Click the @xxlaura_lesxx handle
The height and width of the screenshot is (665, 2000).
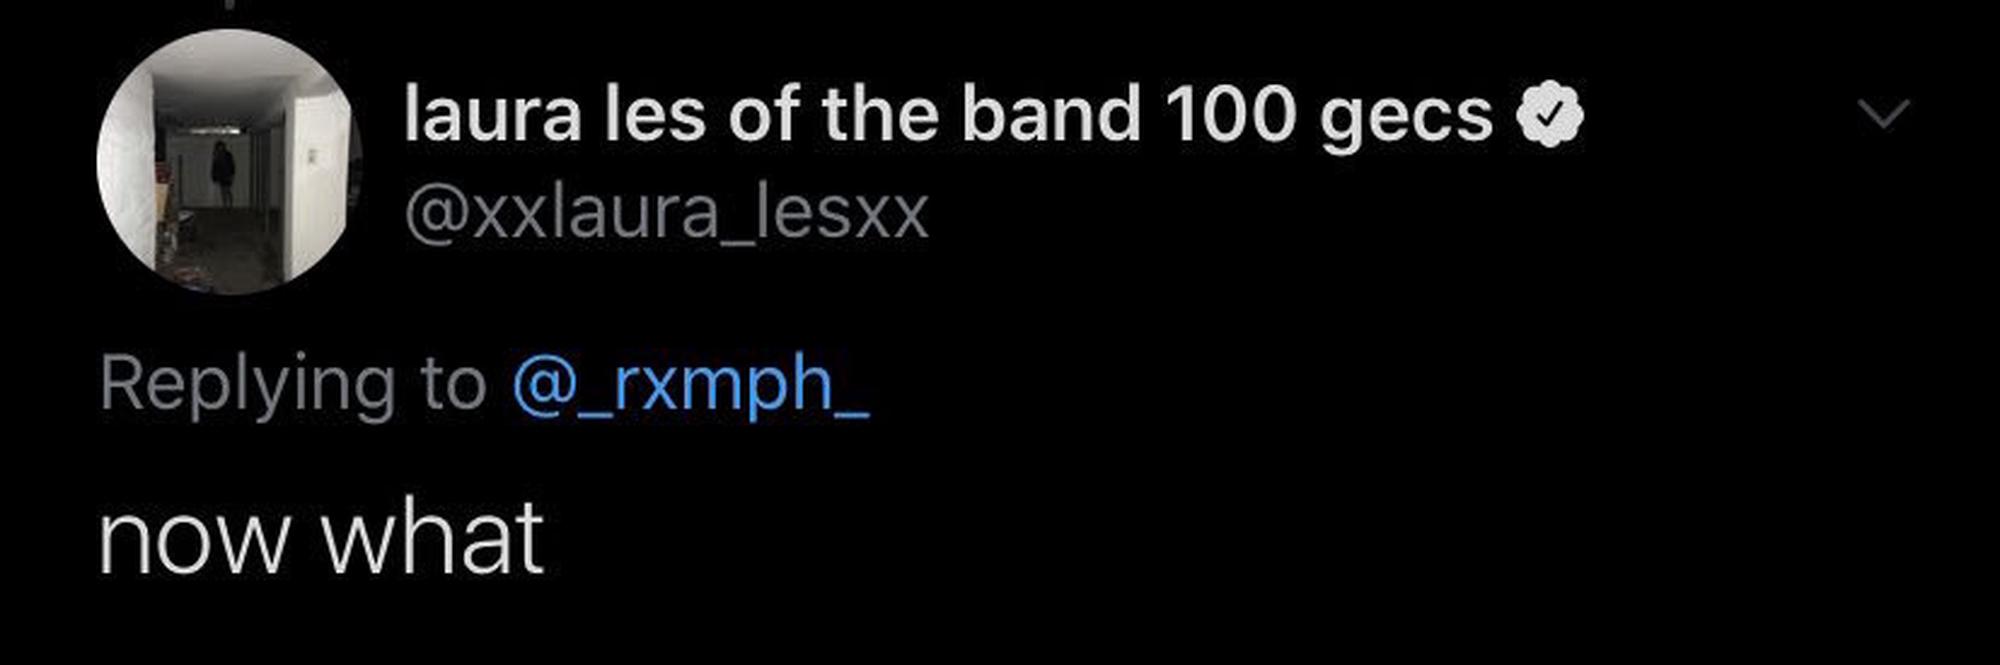click(x=667, y=213)
